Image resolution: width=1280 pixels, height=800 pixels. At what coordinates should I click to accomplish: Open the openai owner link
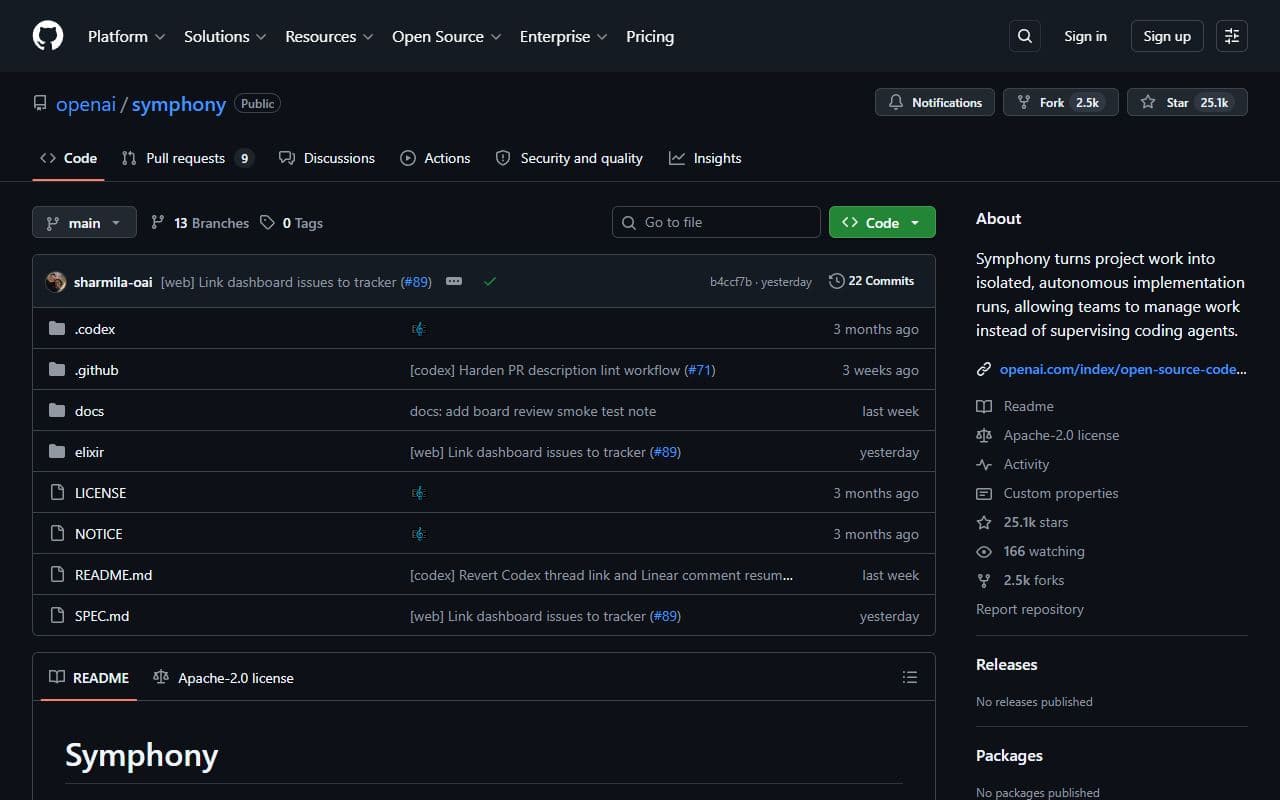86,104
